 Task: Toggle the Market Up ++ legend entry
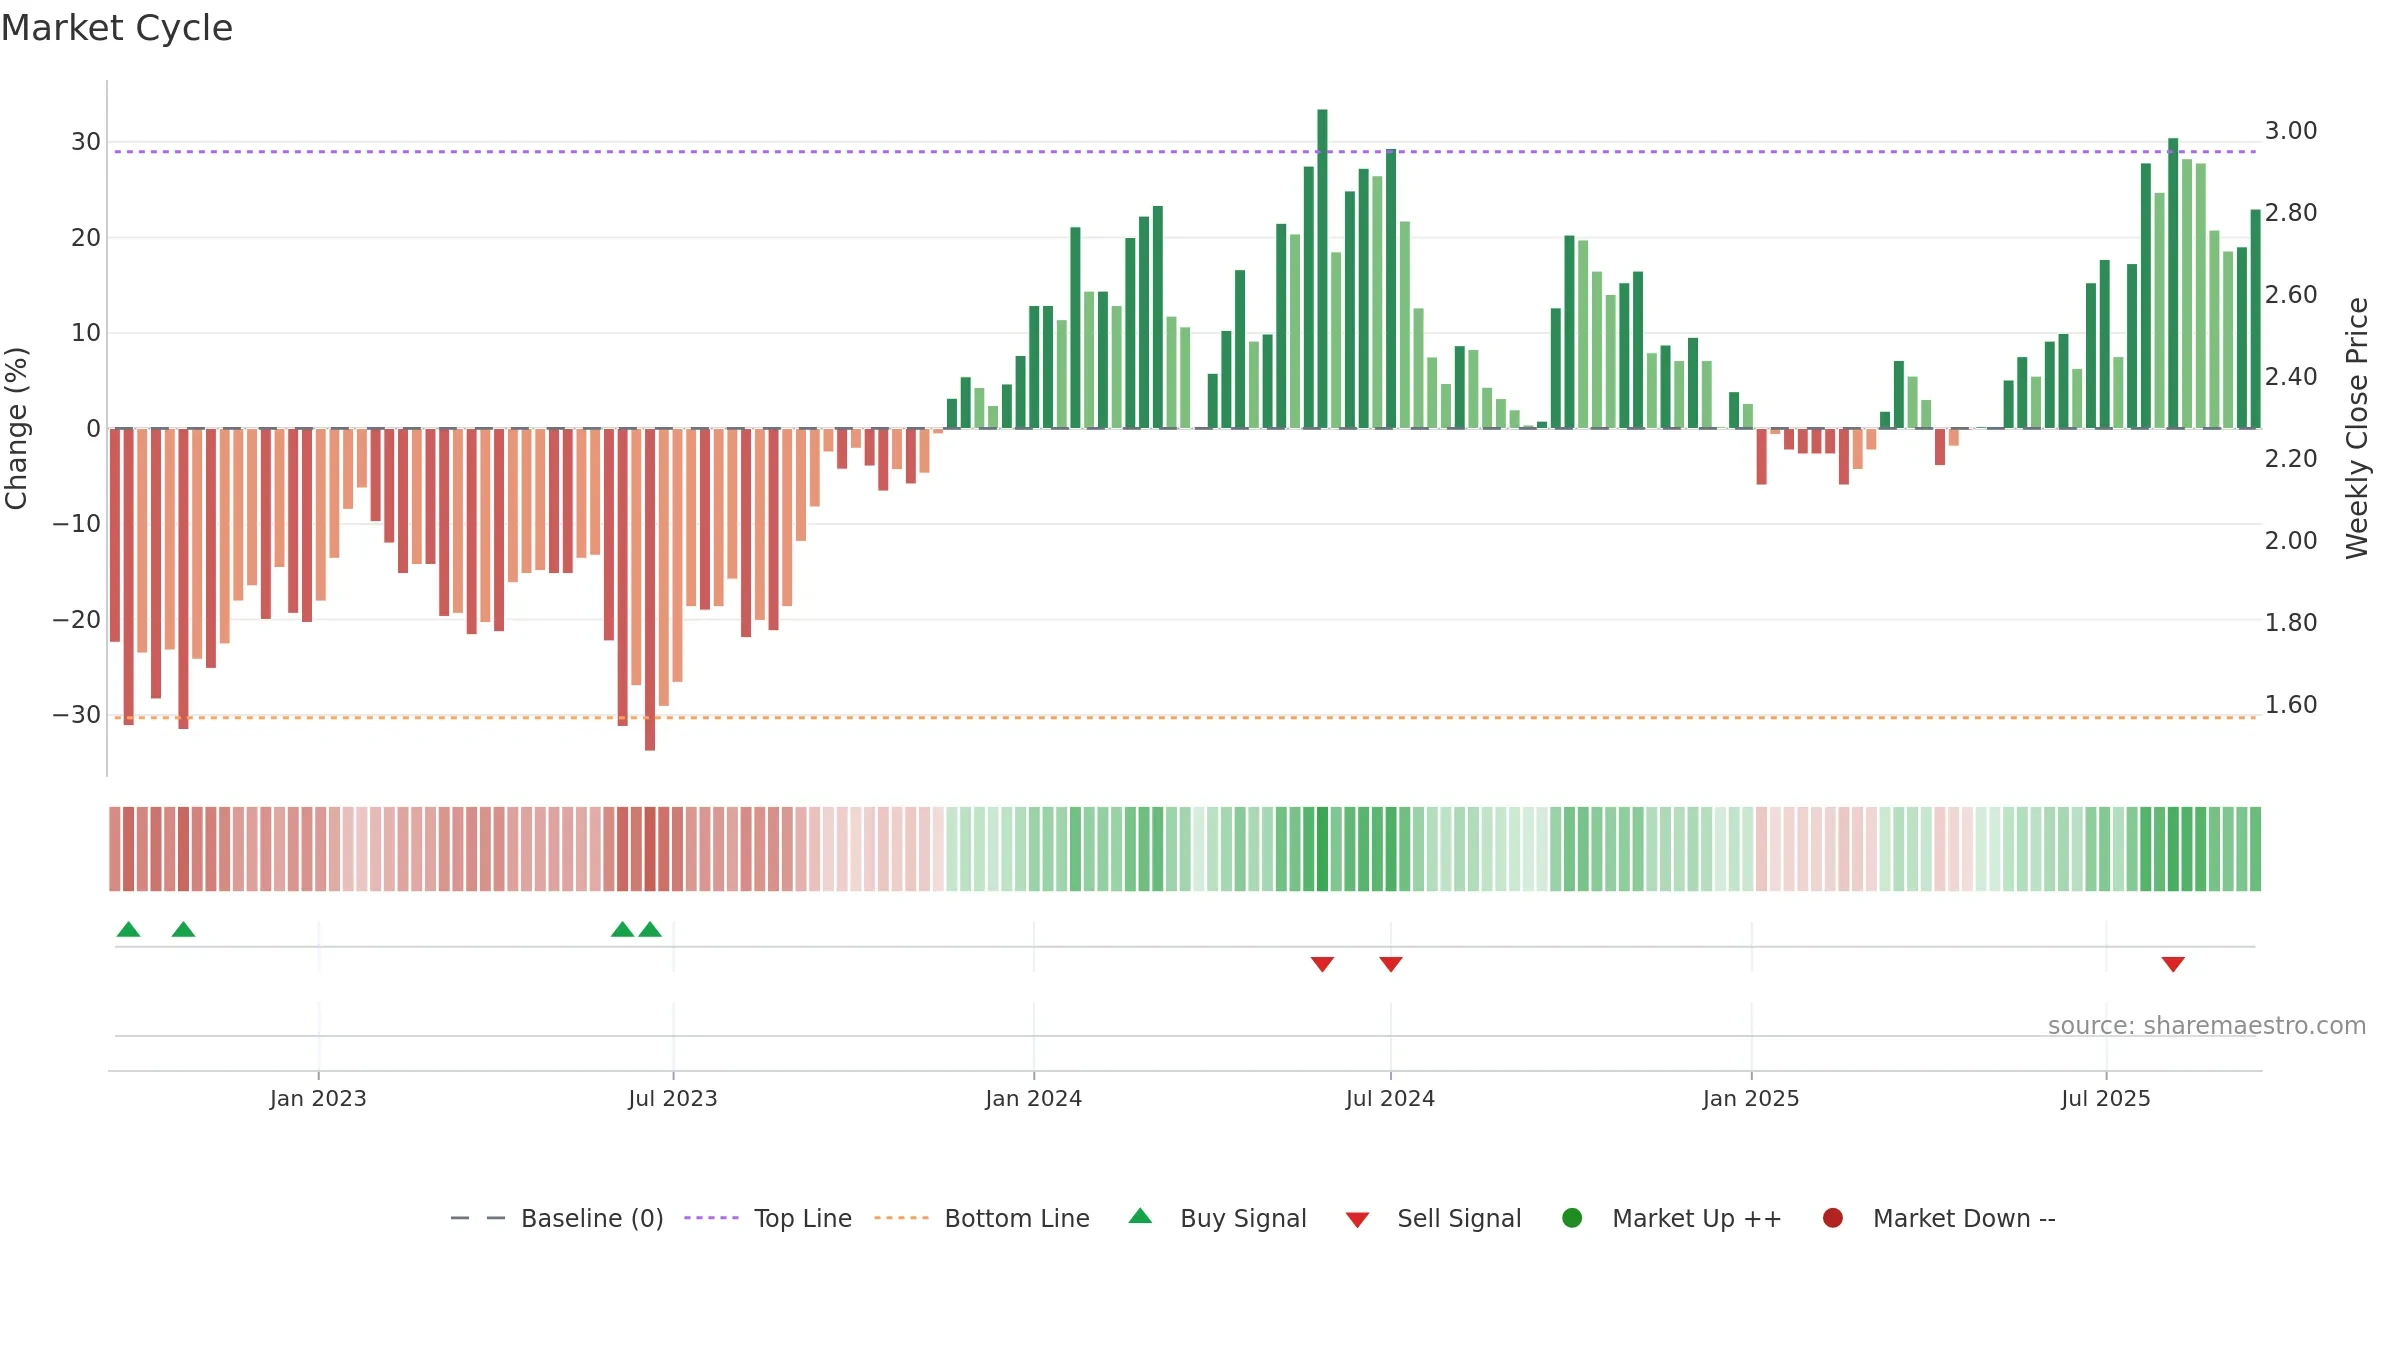(x=1671, y=1218)
